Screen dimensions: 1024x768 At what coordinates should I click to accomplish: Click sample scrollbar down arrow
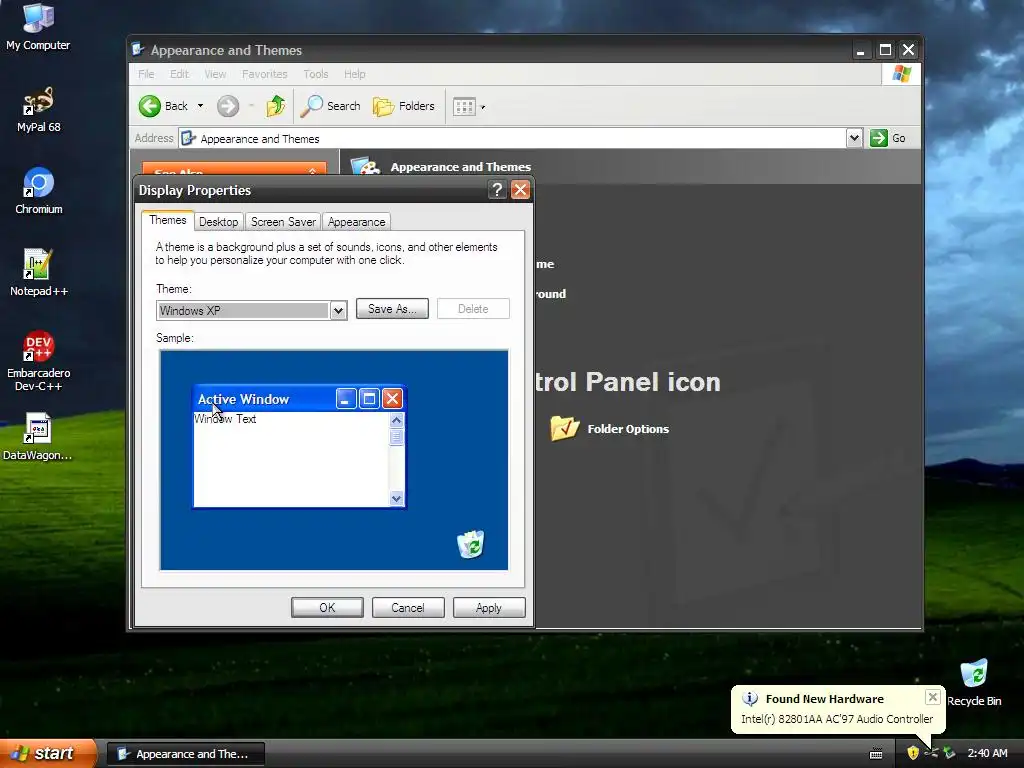[396, 498]
